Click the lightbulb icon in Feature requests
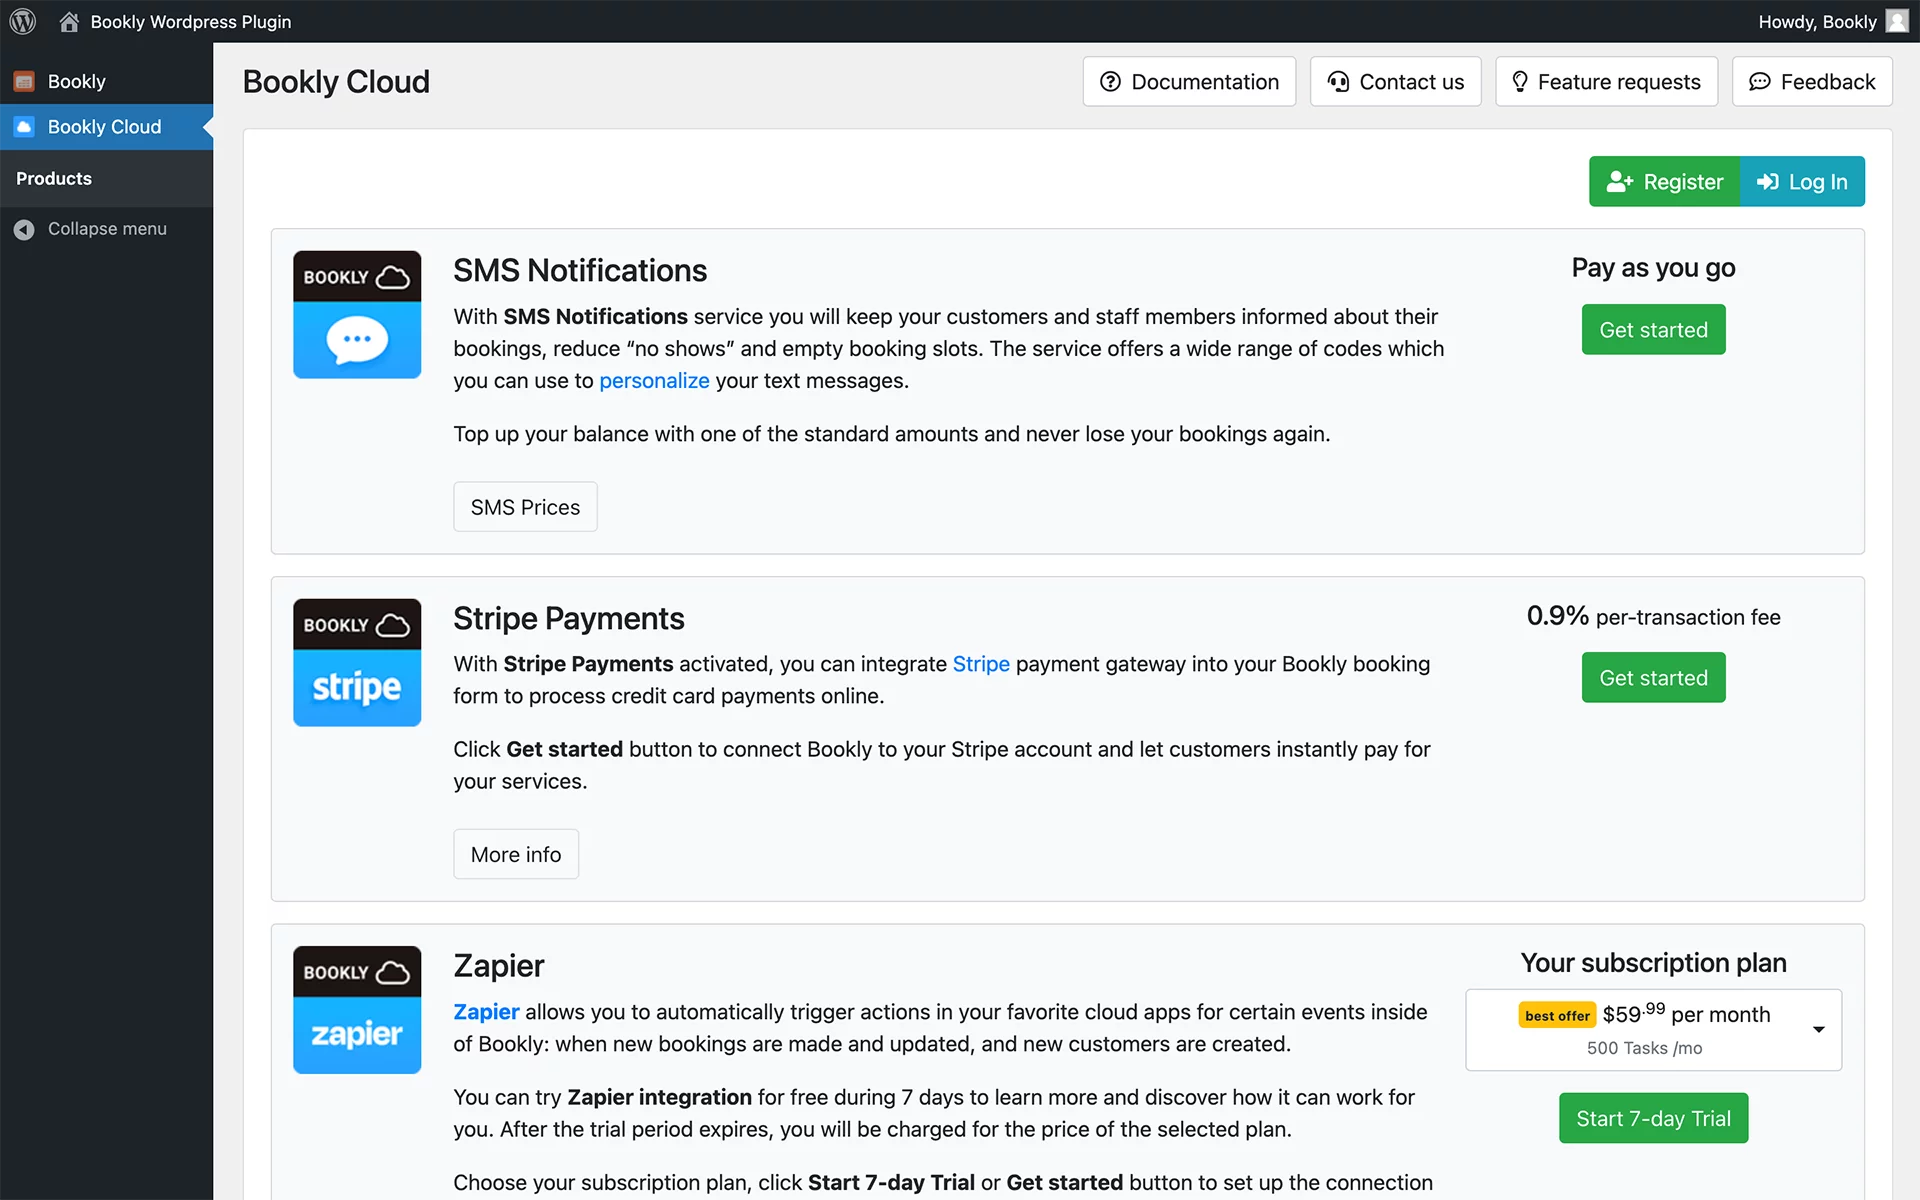The height and width of the screenshot is (1200, 1920). point(1520,82)
